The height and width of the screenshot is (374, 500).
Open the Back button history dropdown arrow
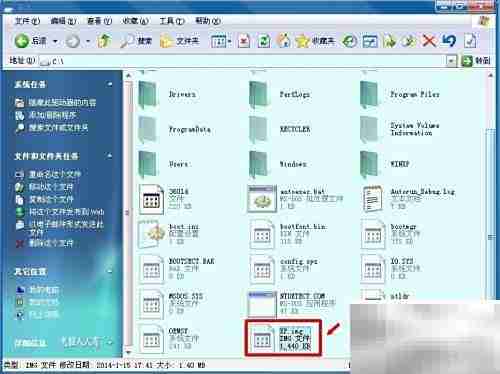point(55,41)
